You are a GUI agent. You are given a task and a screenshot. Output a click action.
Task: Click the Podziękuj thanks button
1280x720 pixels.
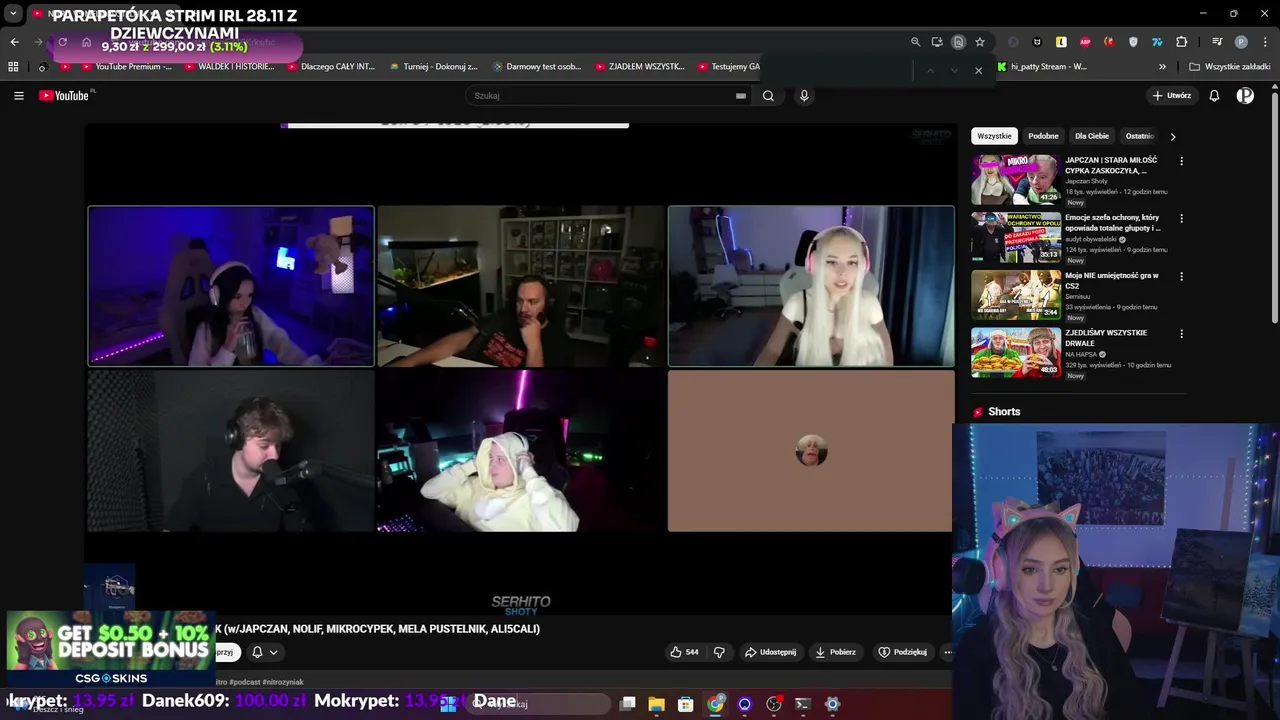(x=902, y=652)
